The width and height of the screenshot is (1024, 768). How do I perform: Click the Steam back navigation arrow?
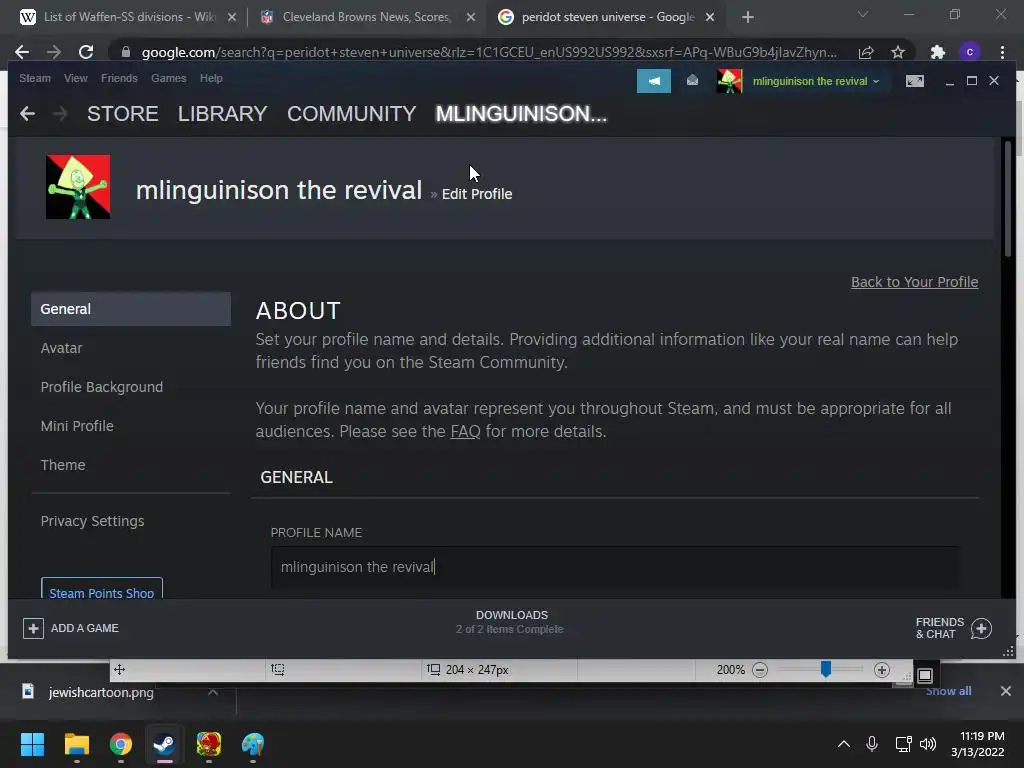27,114
